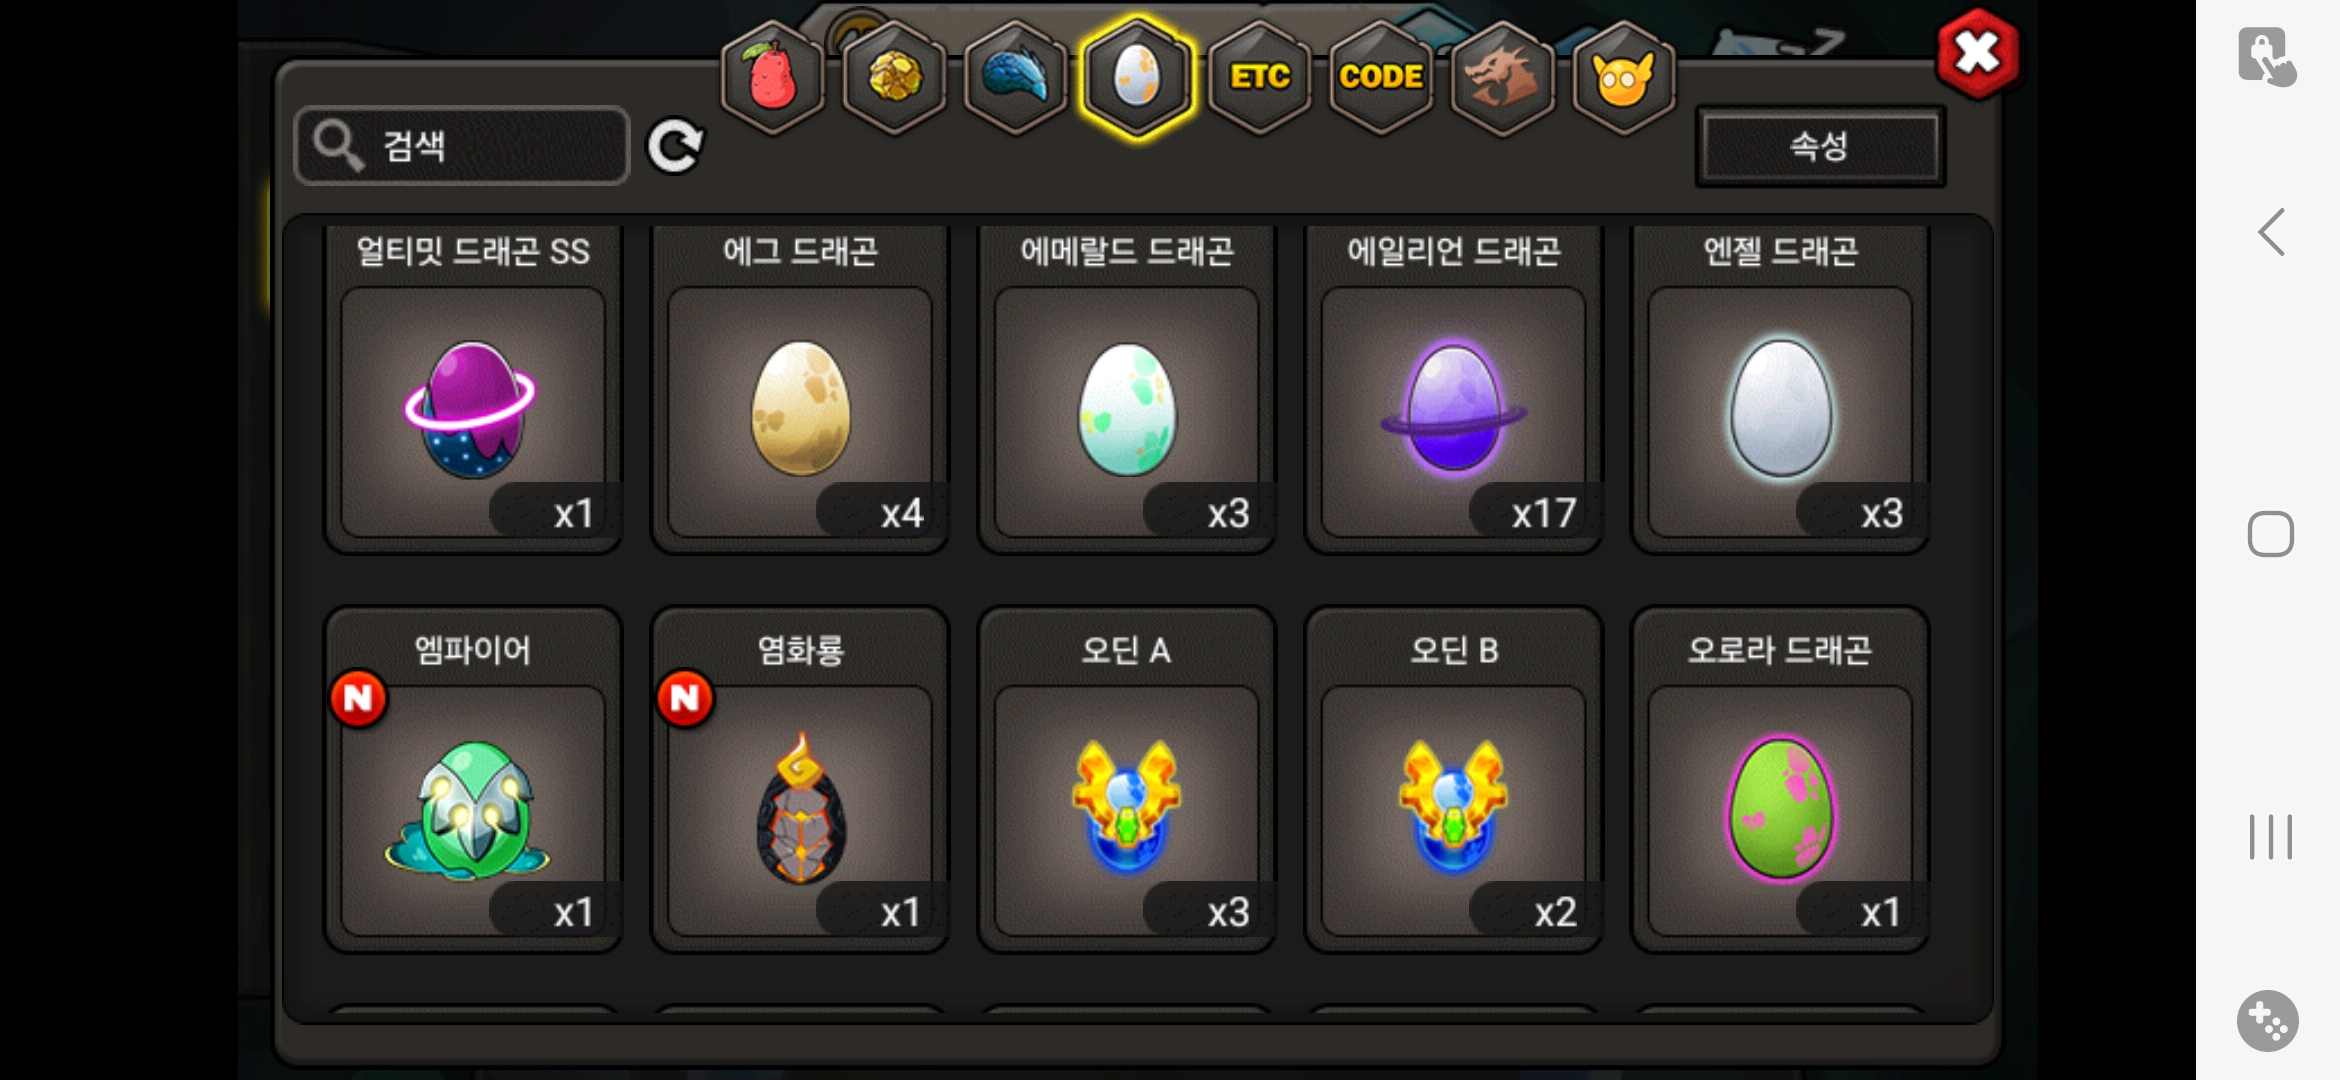Switch to the brown dragon head tab

[1502, 77]
